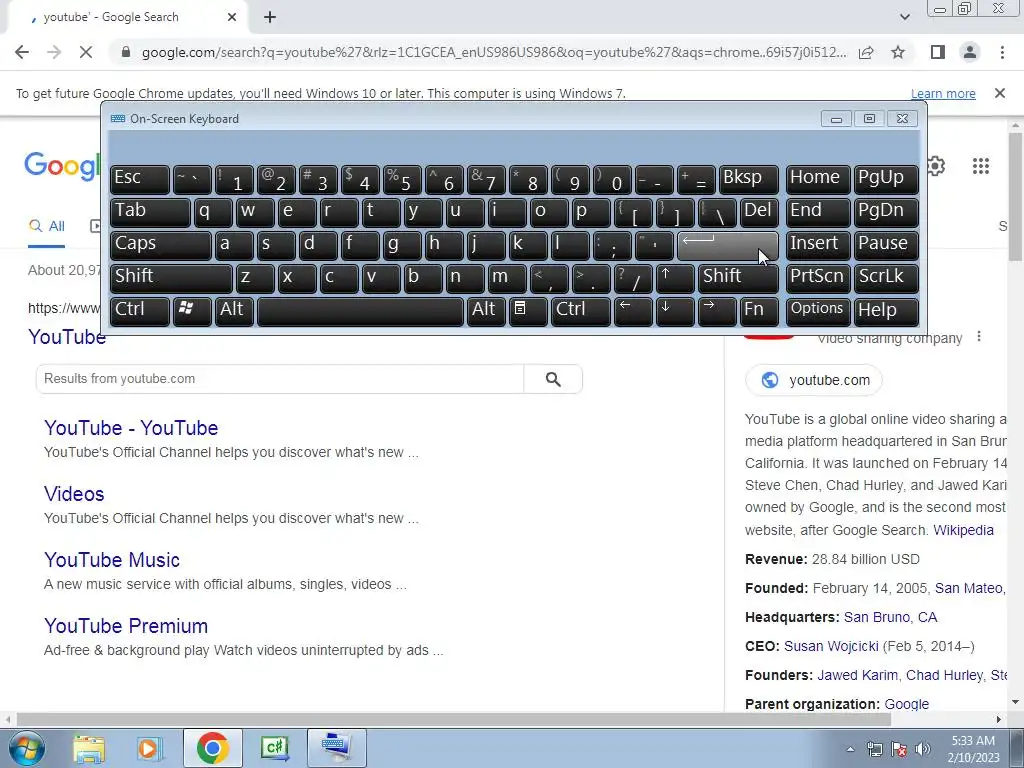Click the Del key
Viewport: 1024px width, 768px height.
[x=759, y=212]
